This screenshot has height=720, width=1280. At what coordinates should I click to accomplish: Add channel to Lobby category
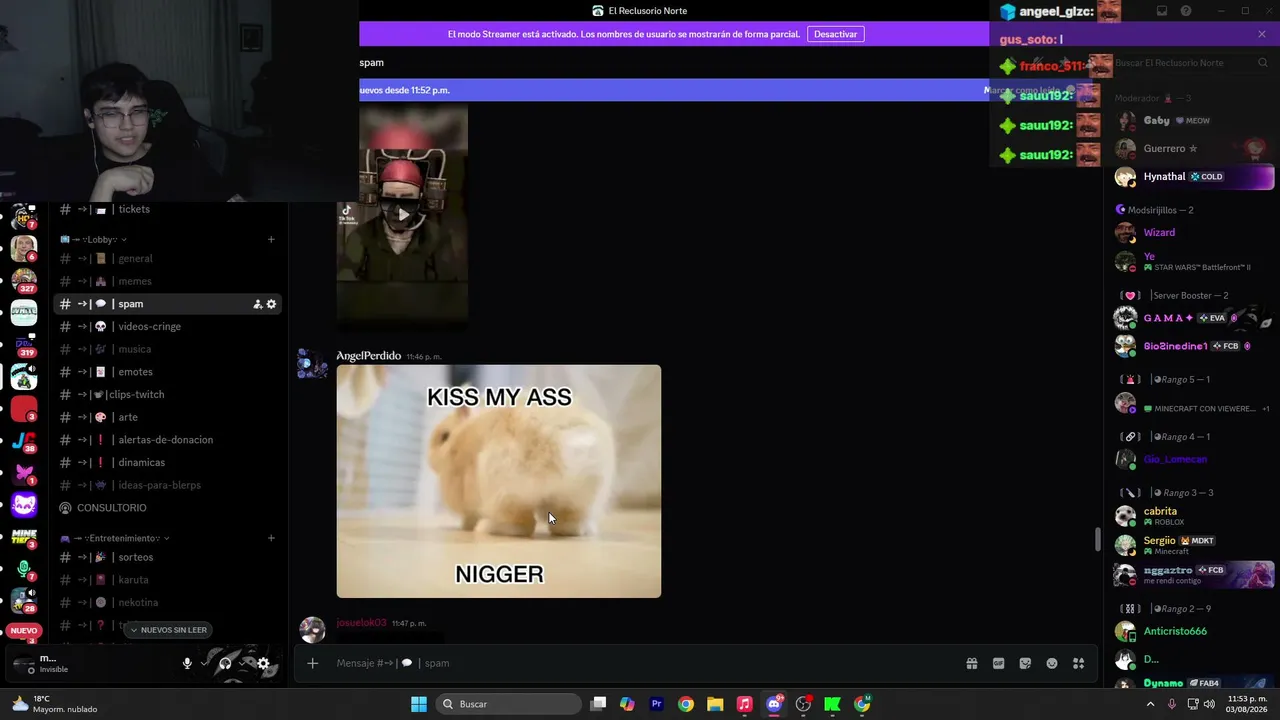click(271, 239)
